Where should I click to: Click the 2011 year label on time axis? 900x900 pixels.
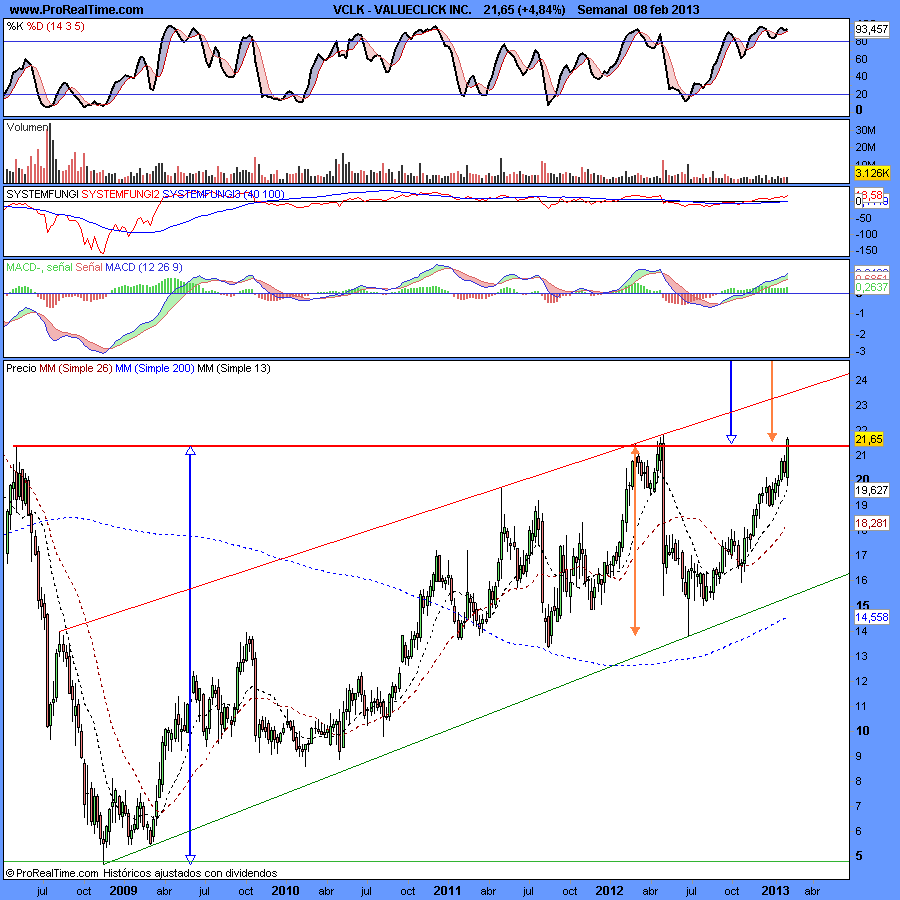[447, 890]
